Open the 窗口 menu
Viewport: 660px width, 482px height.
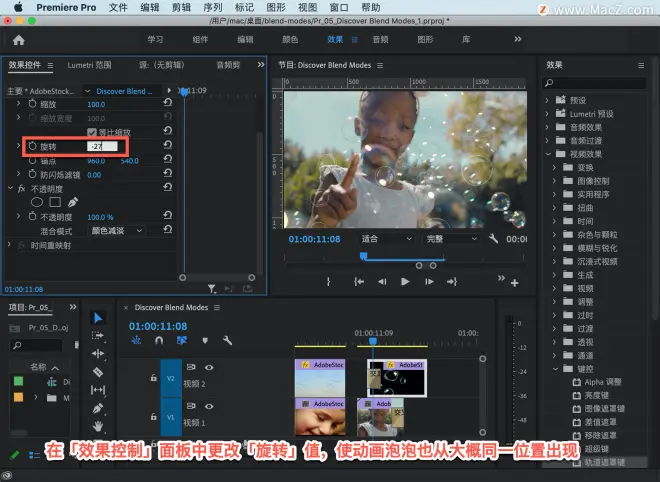(339, 7)
